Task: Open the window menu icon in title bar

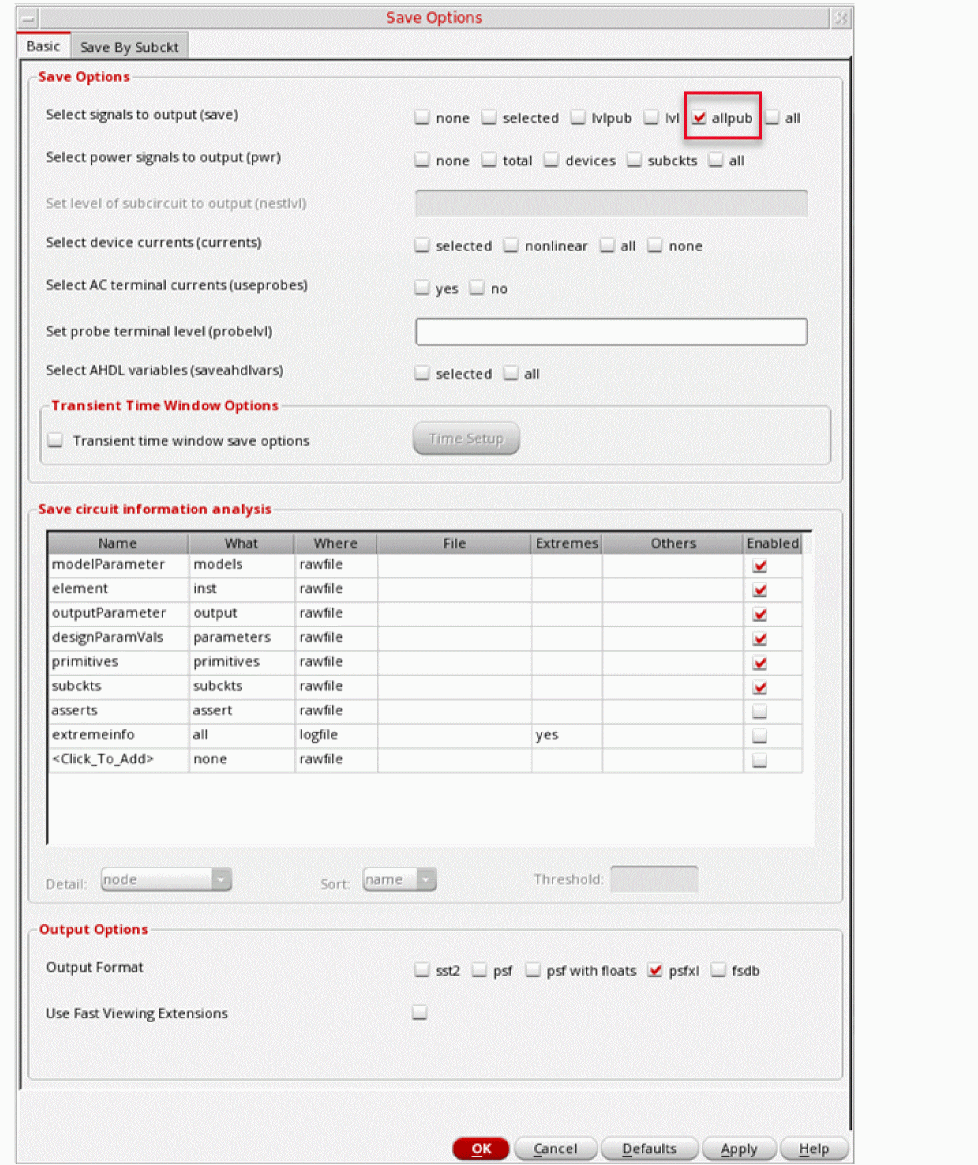Action: (x=28, y=19)
